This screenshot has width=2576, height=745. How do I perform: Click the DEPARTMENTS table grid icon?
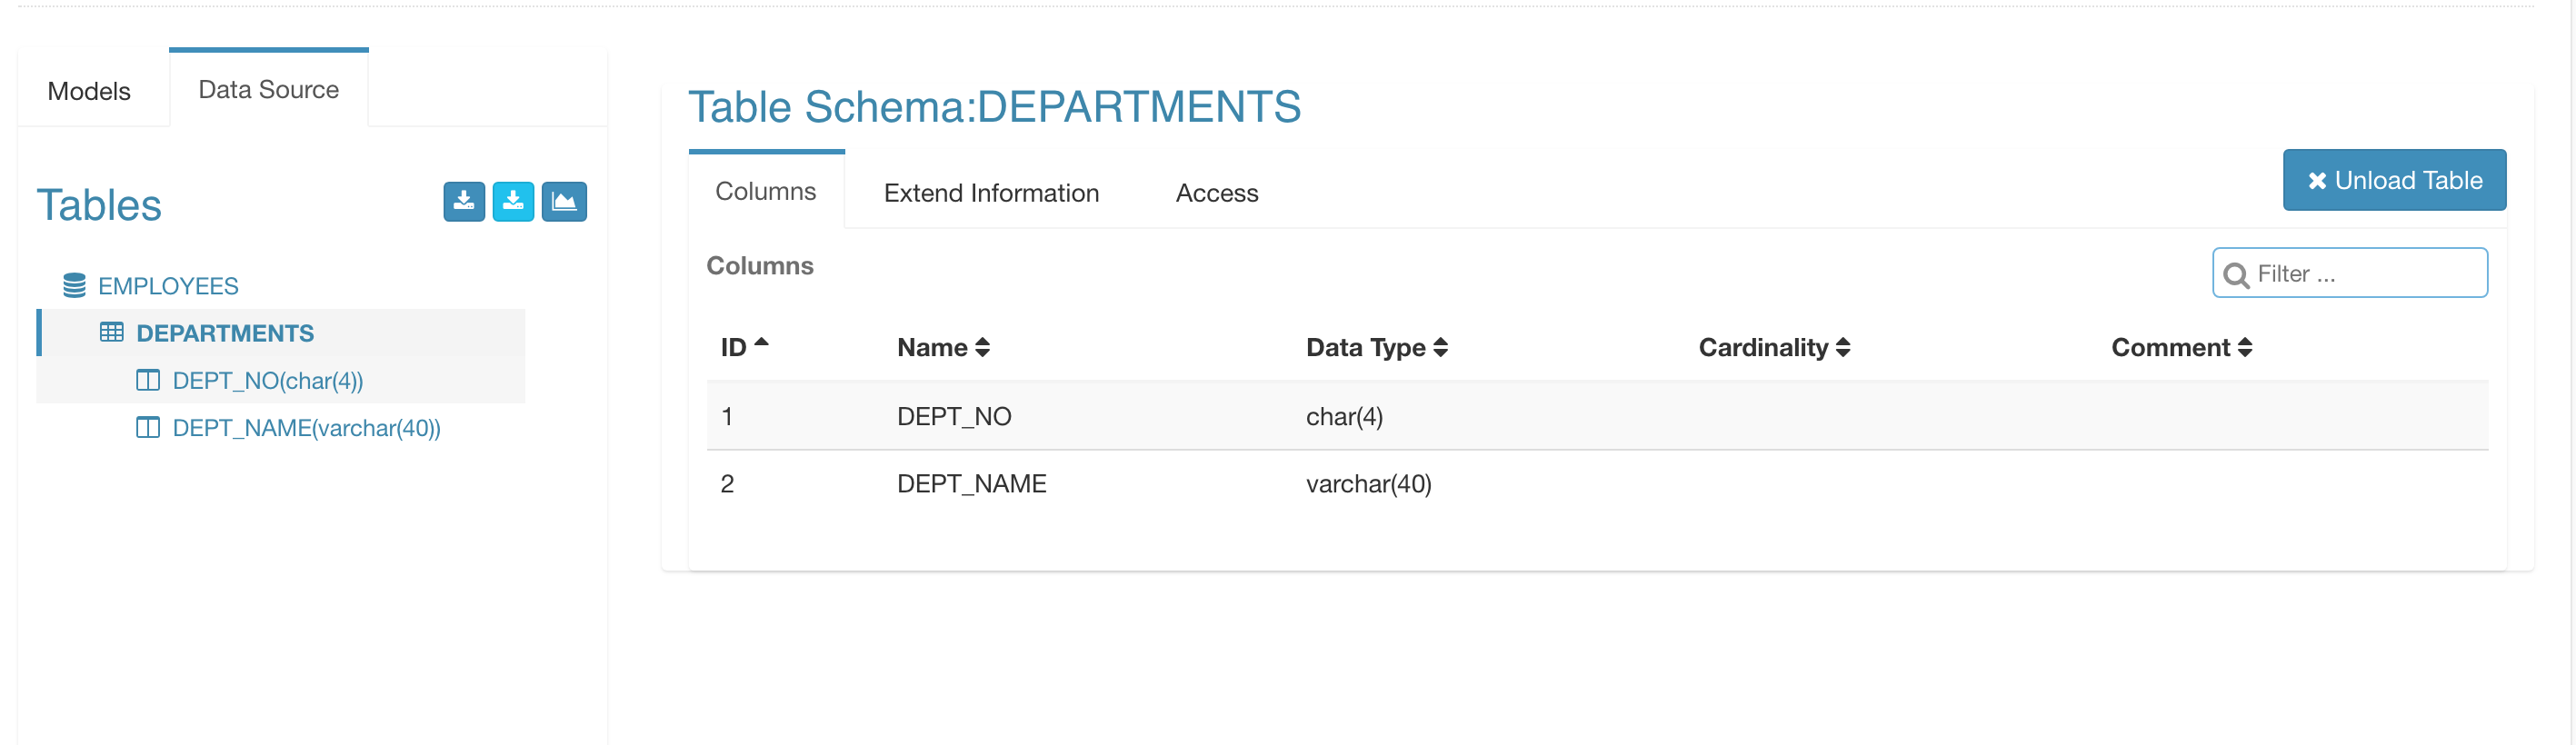tap(111, 332)
